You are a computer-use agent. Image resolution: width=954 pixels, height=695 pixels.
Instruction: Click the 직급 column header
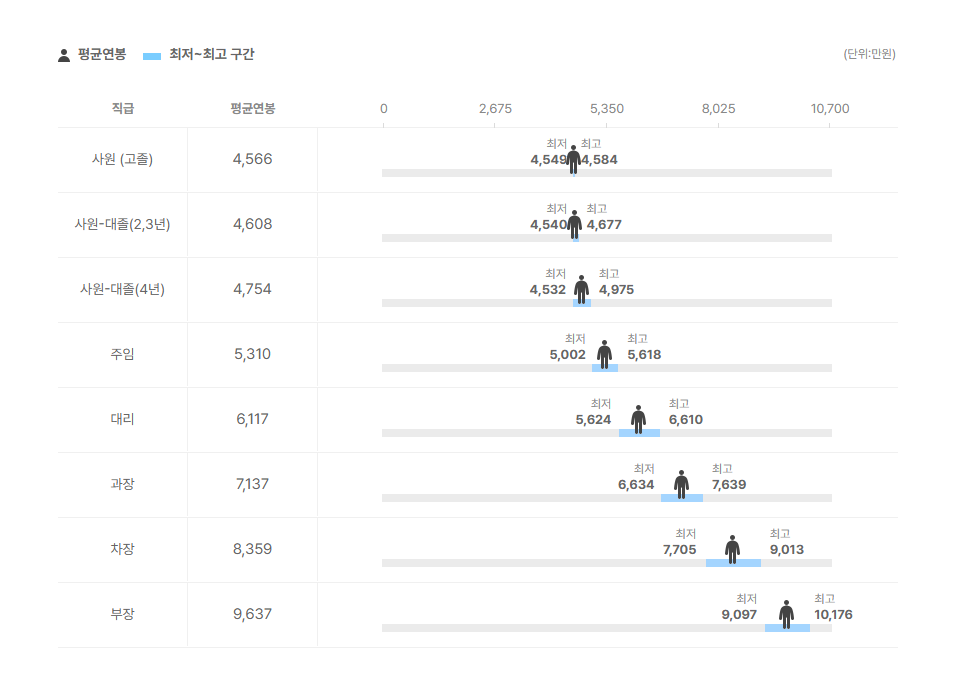pyautogui.click(x=123, y=108)
